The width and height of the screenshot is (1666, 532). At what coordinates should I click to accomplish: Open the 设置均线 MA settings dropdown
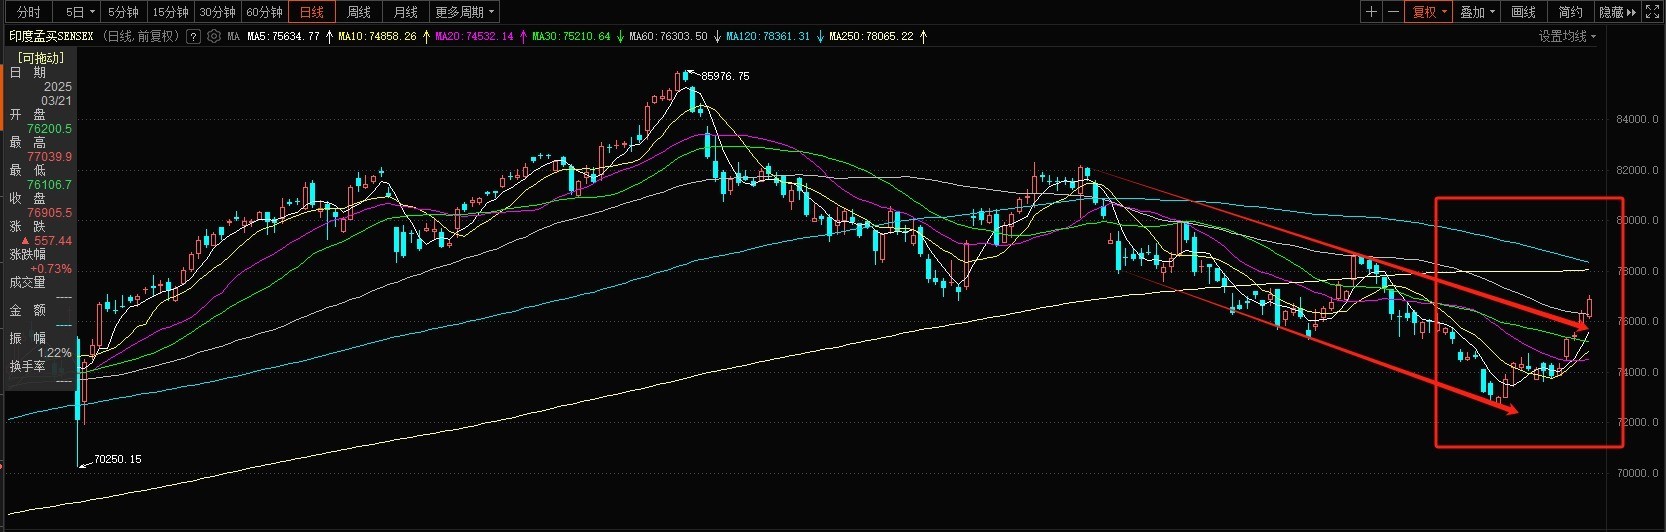pyautogui.click(x=1567, y=36)
